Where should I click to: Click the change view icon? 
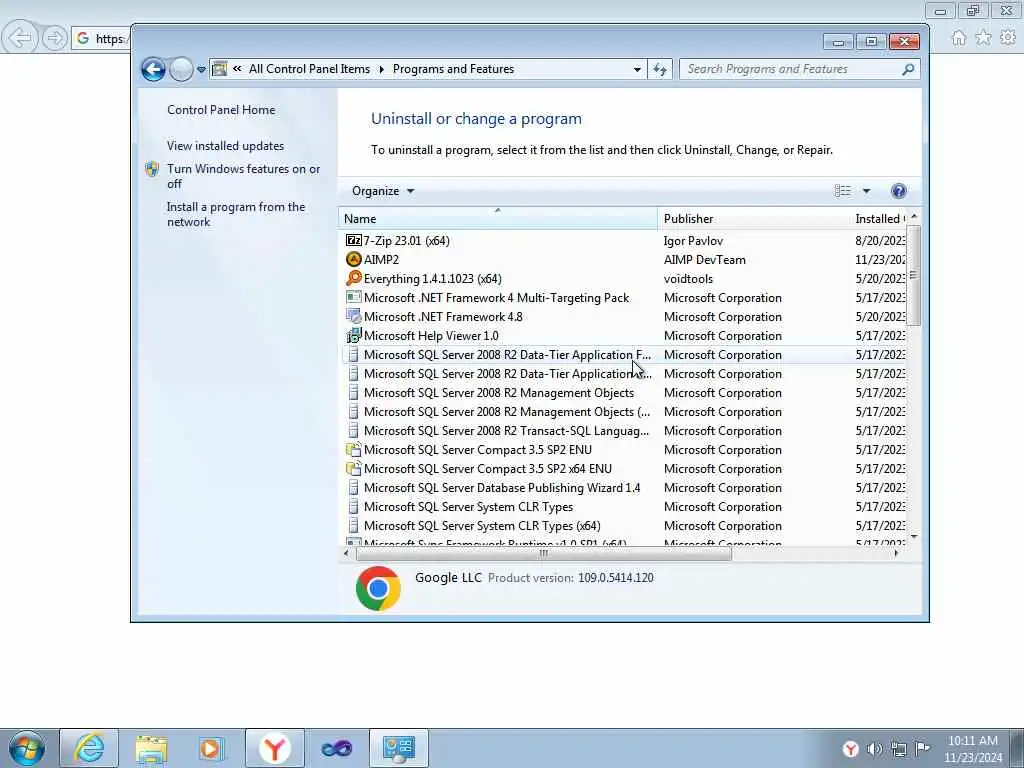[x=842, y=191]
